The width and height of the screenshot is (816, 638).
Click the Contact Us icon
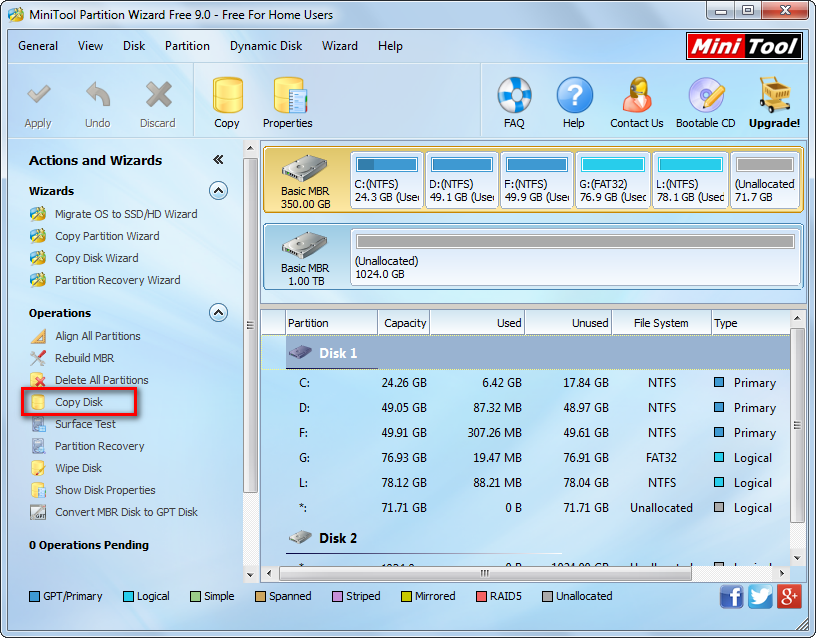637,95
